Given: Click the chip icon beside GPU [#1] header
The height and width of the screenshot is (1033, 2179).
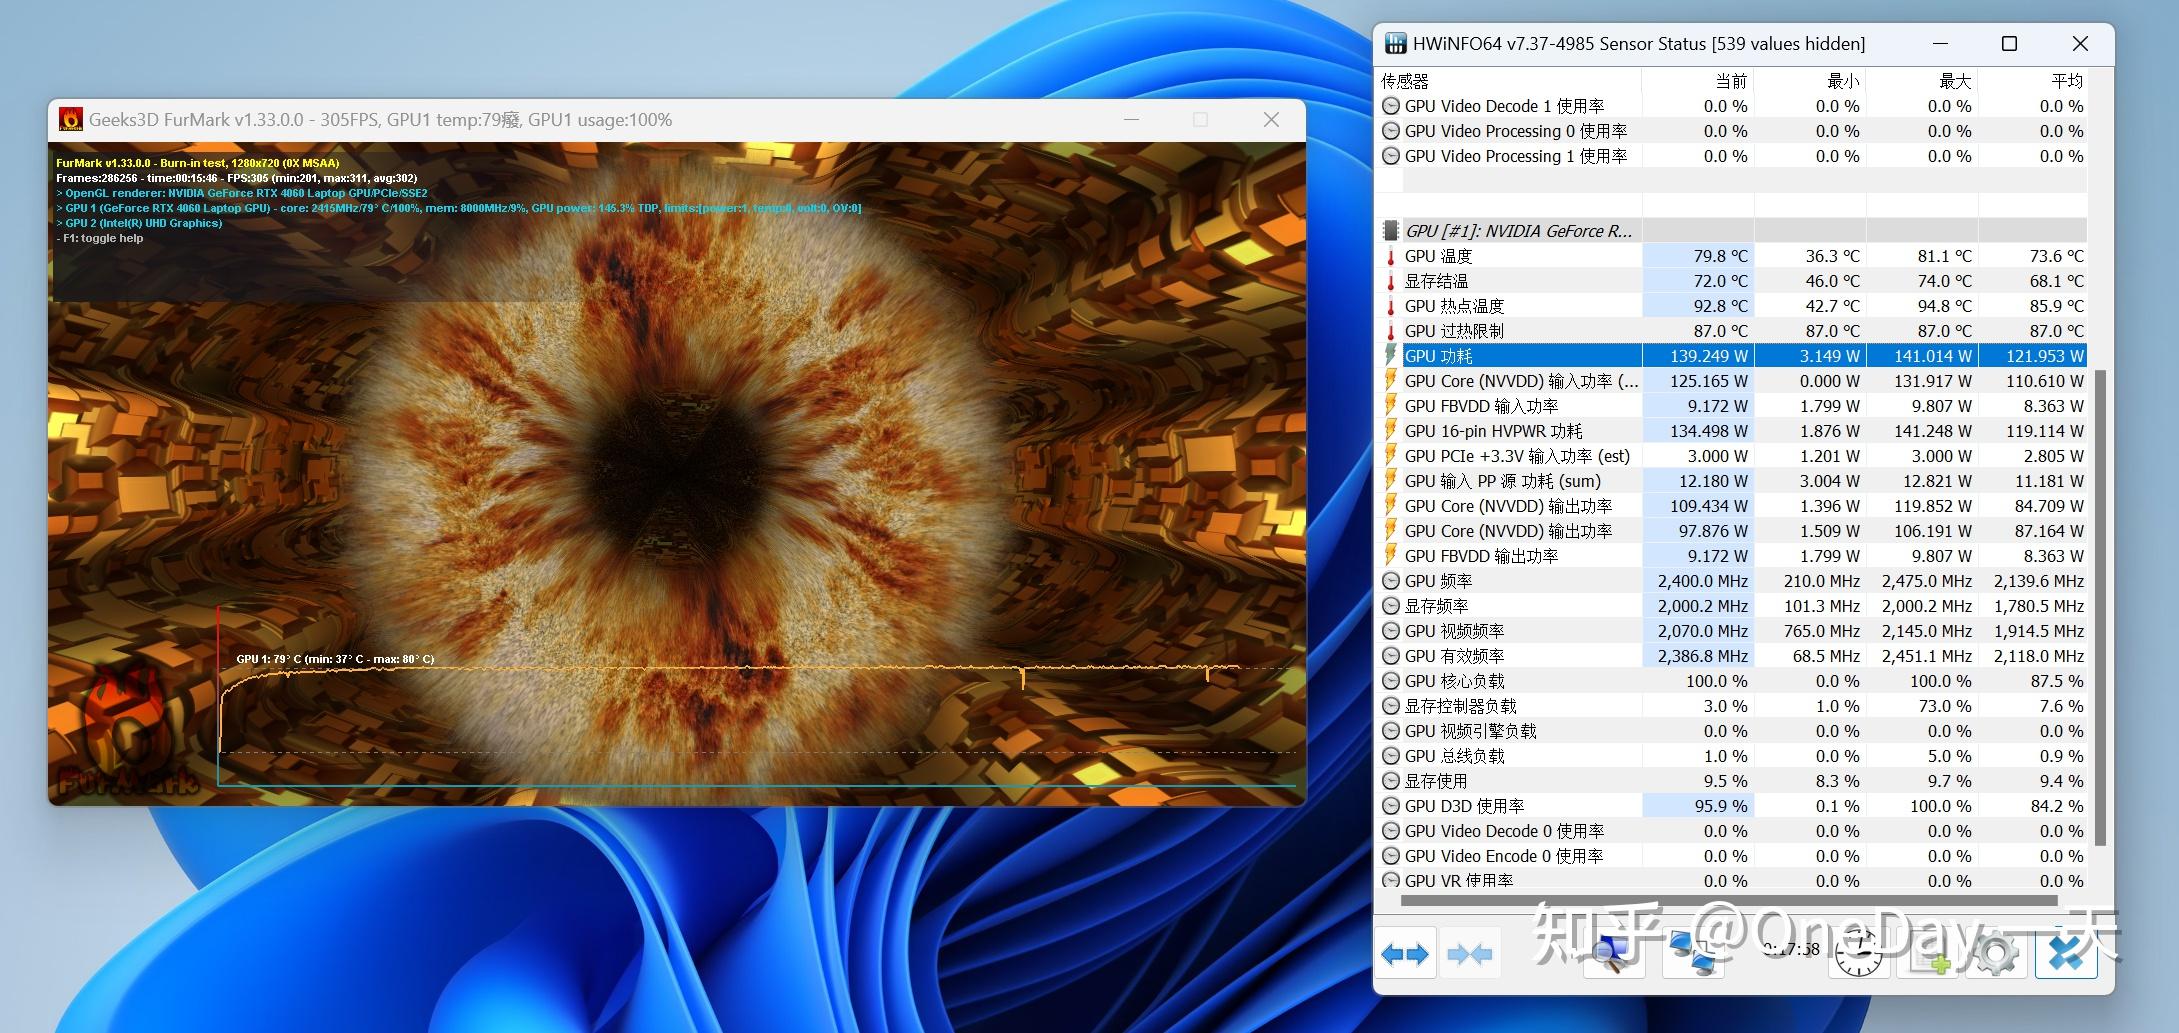Looking at the screenshot, I should tap(1389, 230).
